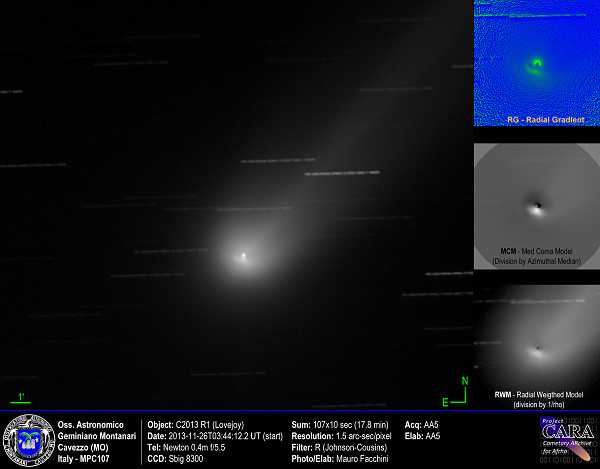Click the 'Oss. Astronomico' text

click(91, 425)
